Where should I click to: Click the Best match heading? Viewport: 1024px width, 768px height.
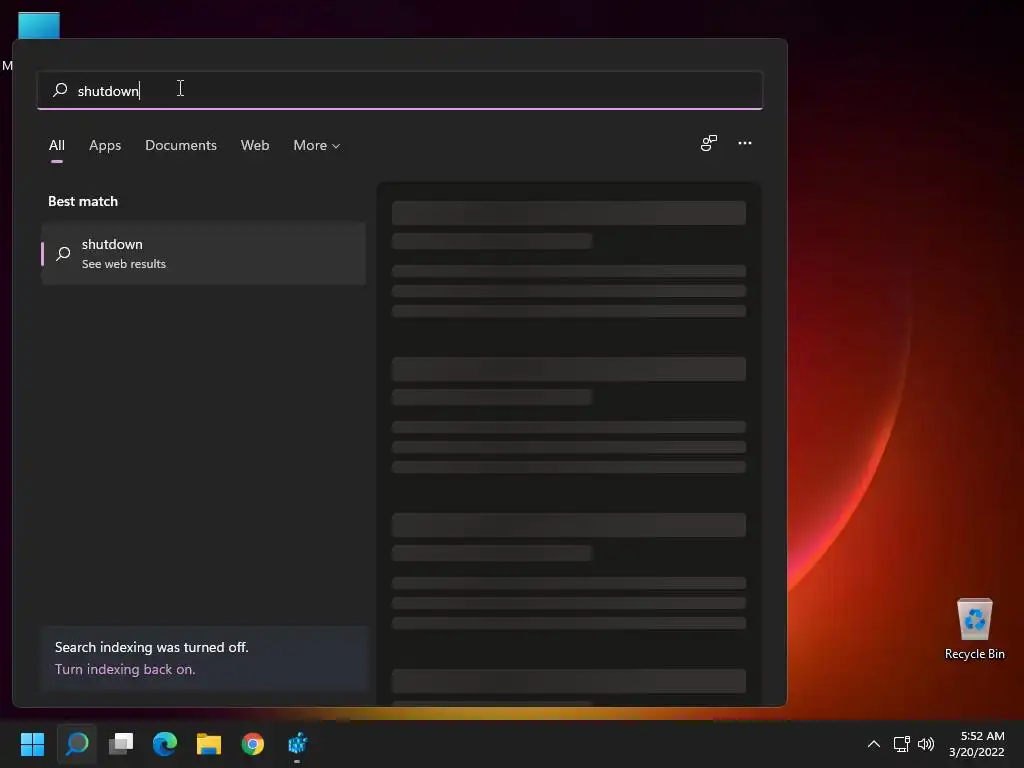point(83,201)
